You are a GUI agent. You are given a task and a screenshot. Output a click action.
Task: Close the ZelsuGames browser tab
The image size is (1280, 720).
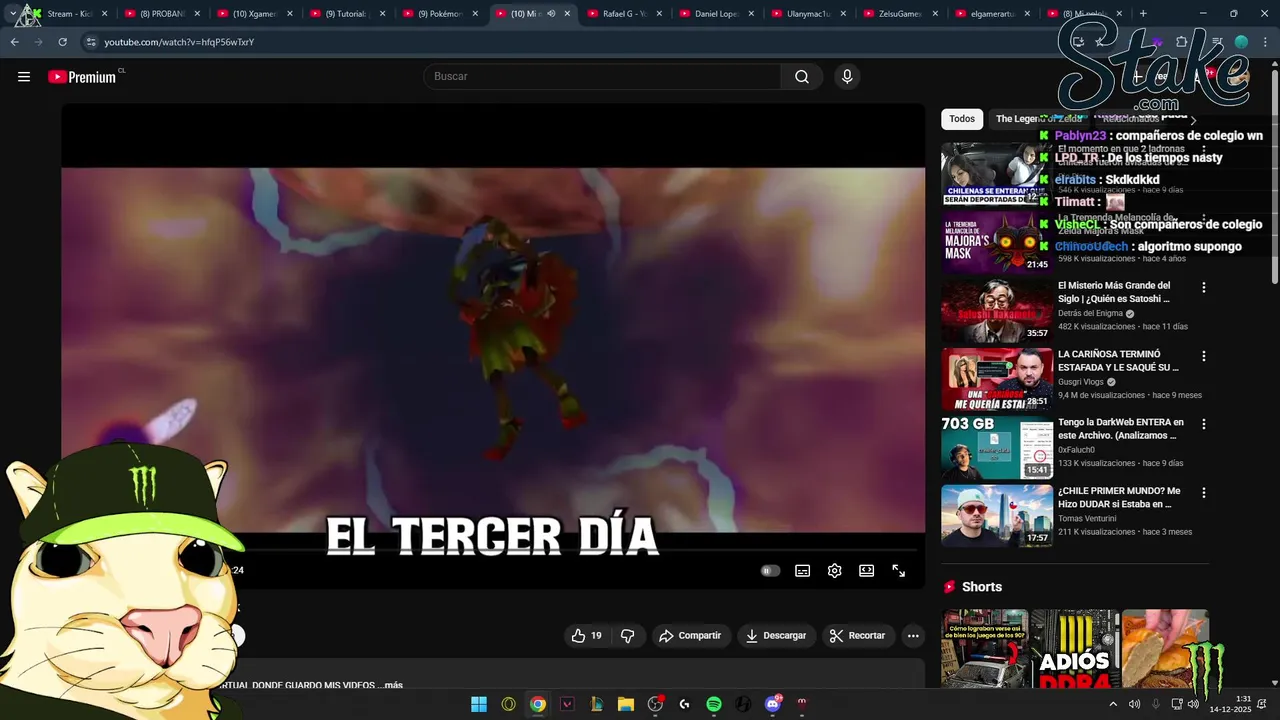pyautogui.click(x=936, y=14)
